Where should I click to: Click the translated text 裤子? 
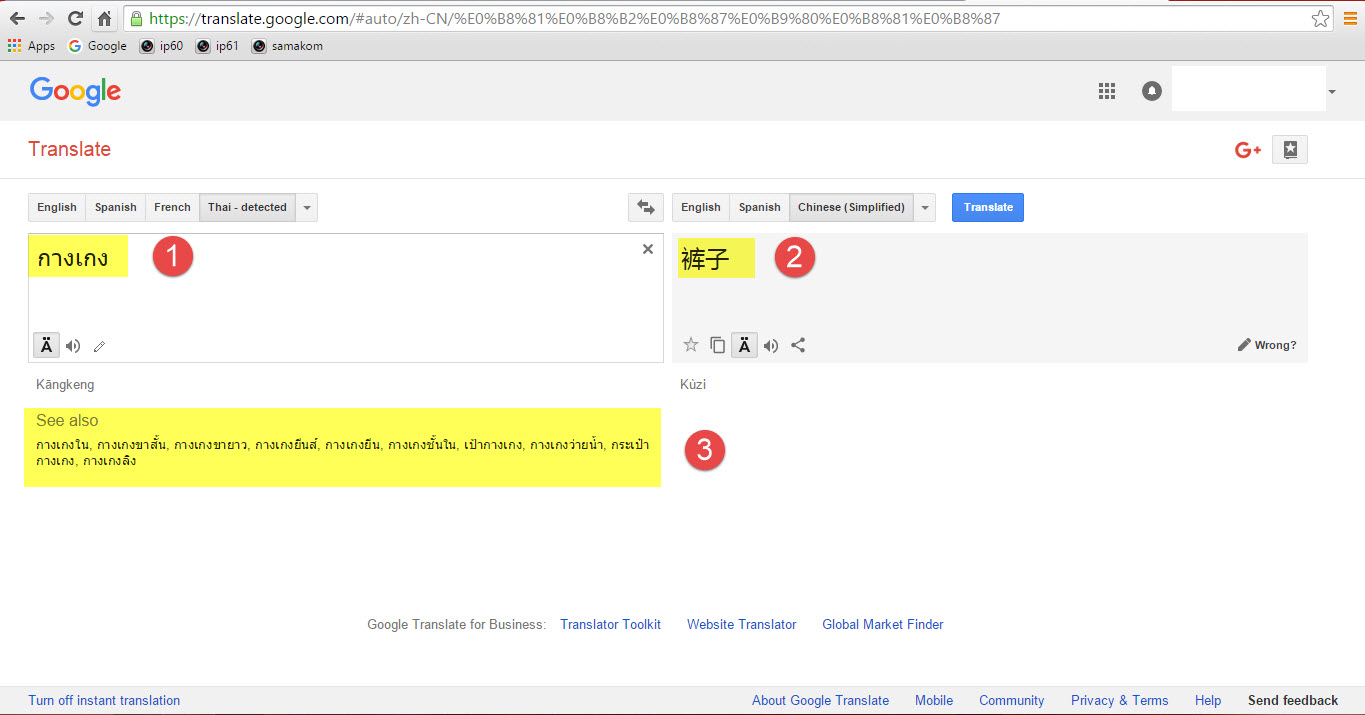(x=706, y=260)
